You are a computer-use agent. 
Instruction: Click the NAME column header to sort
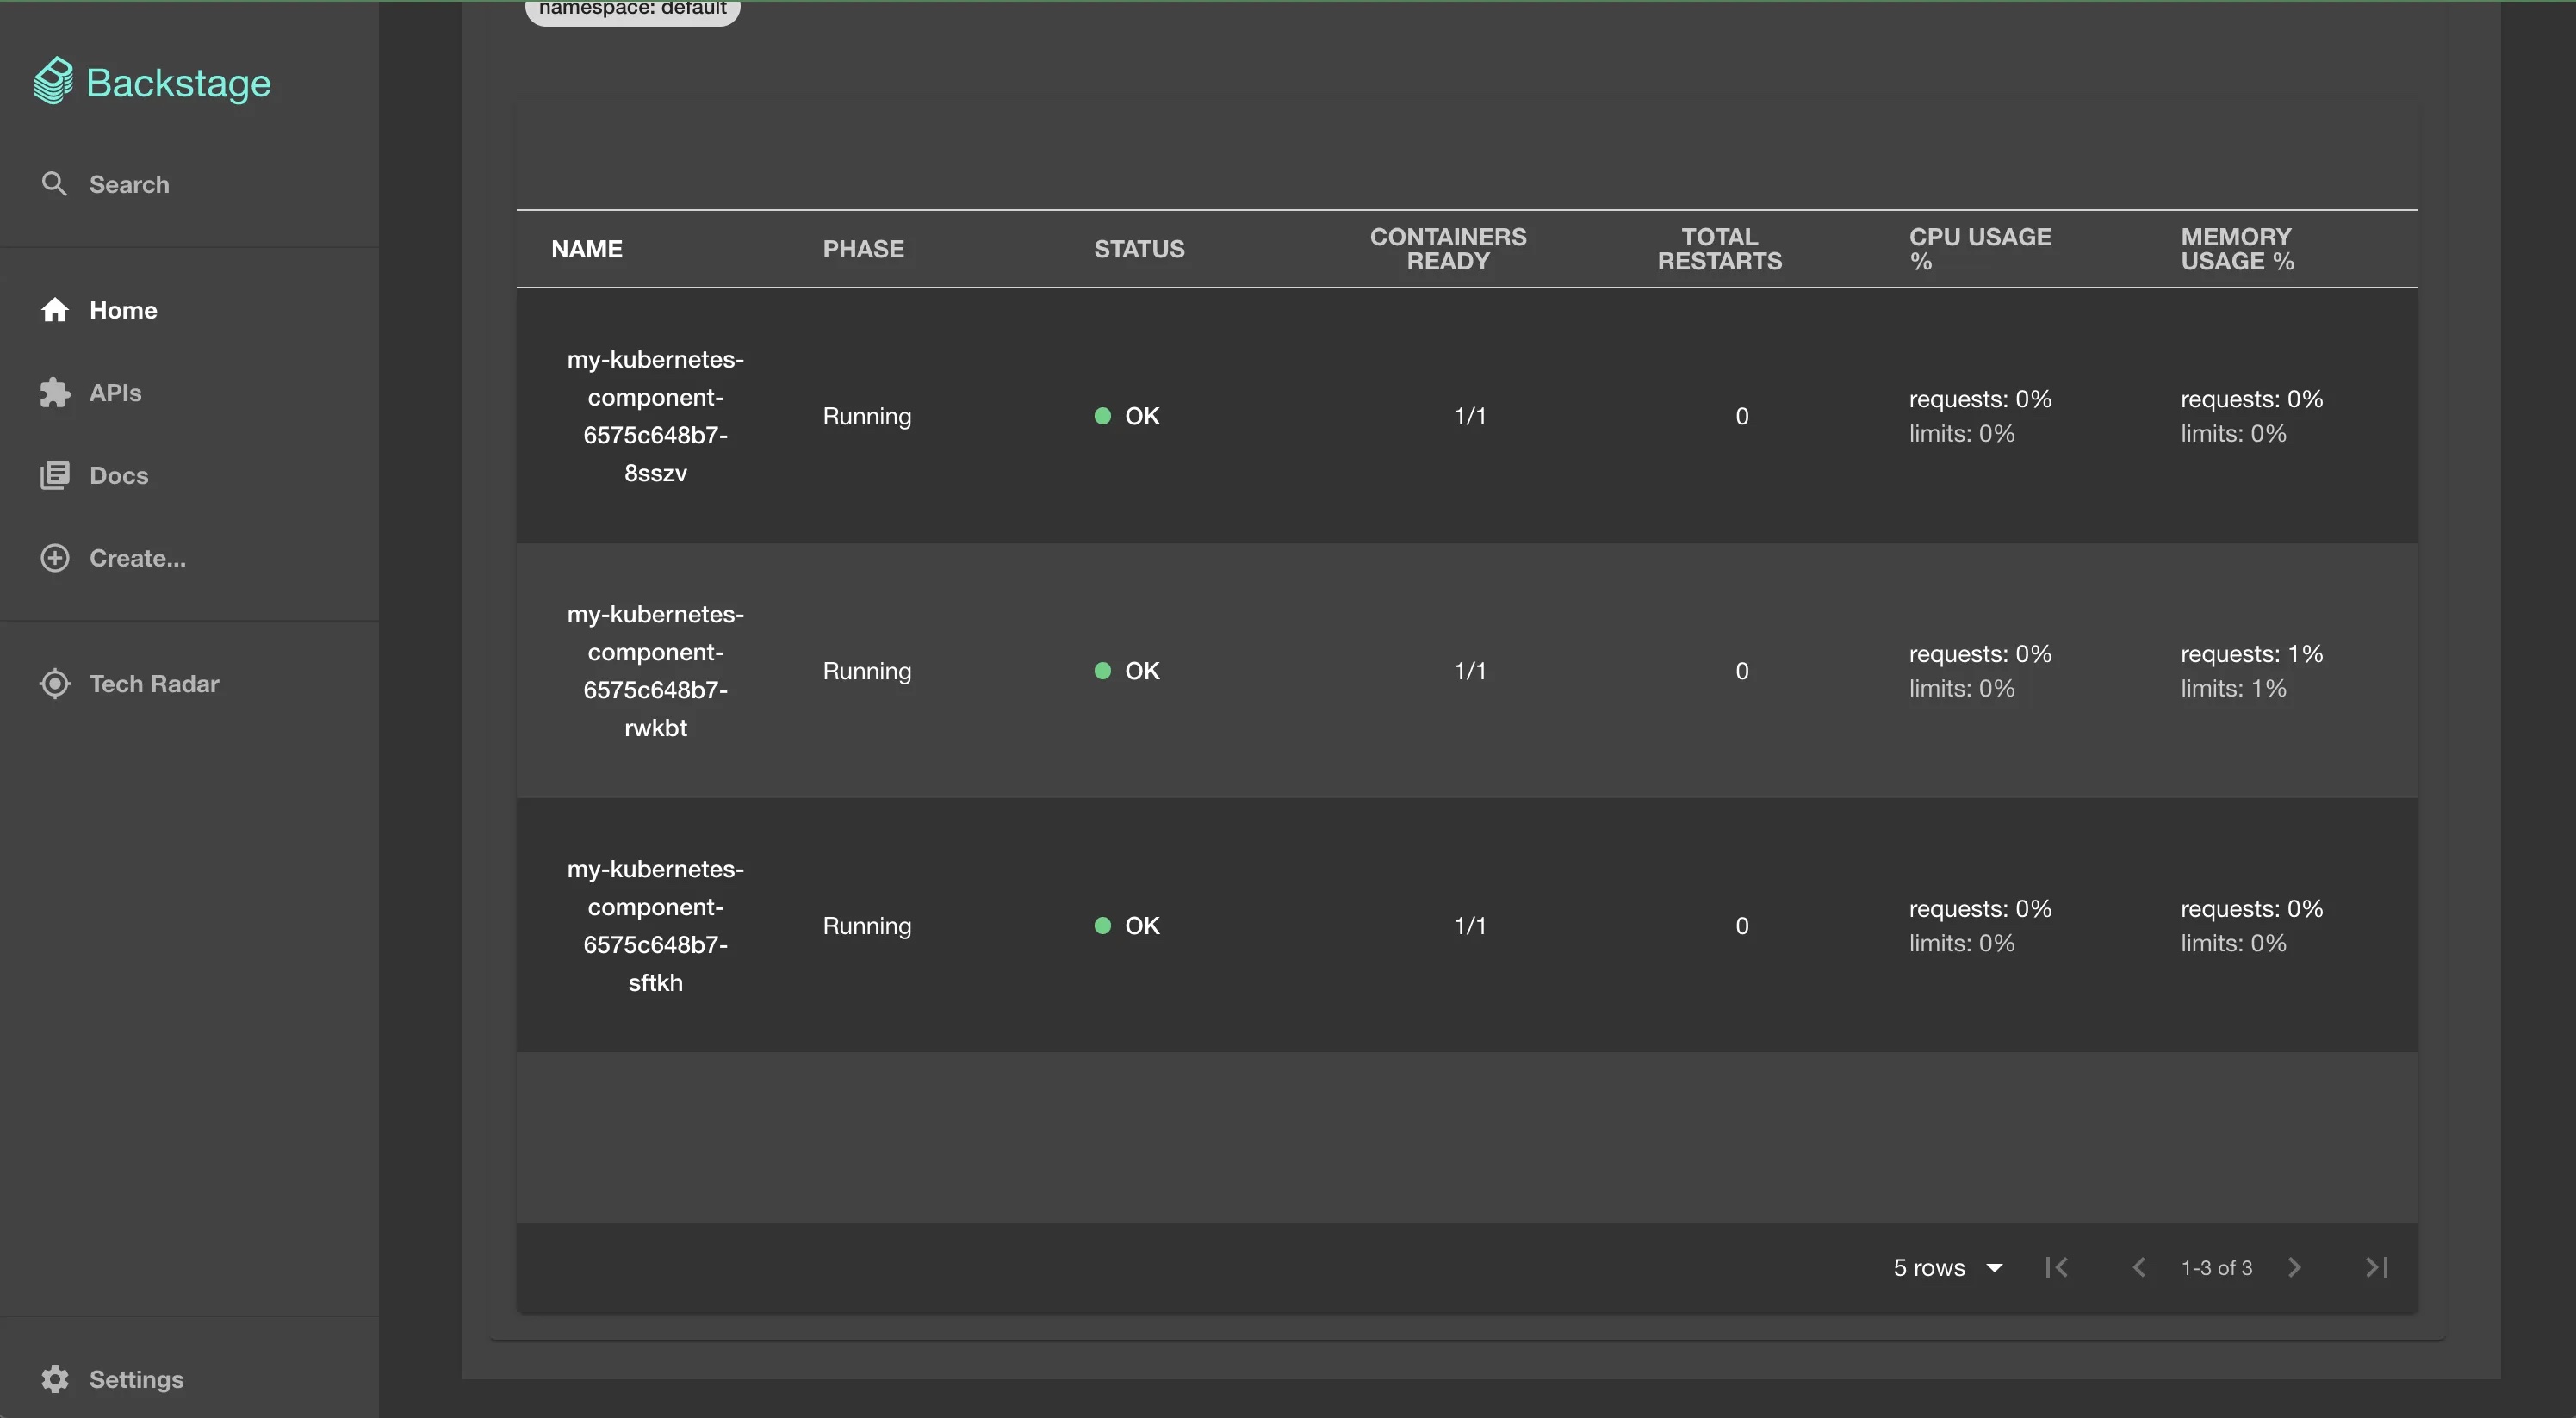click(x=586, y=248)
